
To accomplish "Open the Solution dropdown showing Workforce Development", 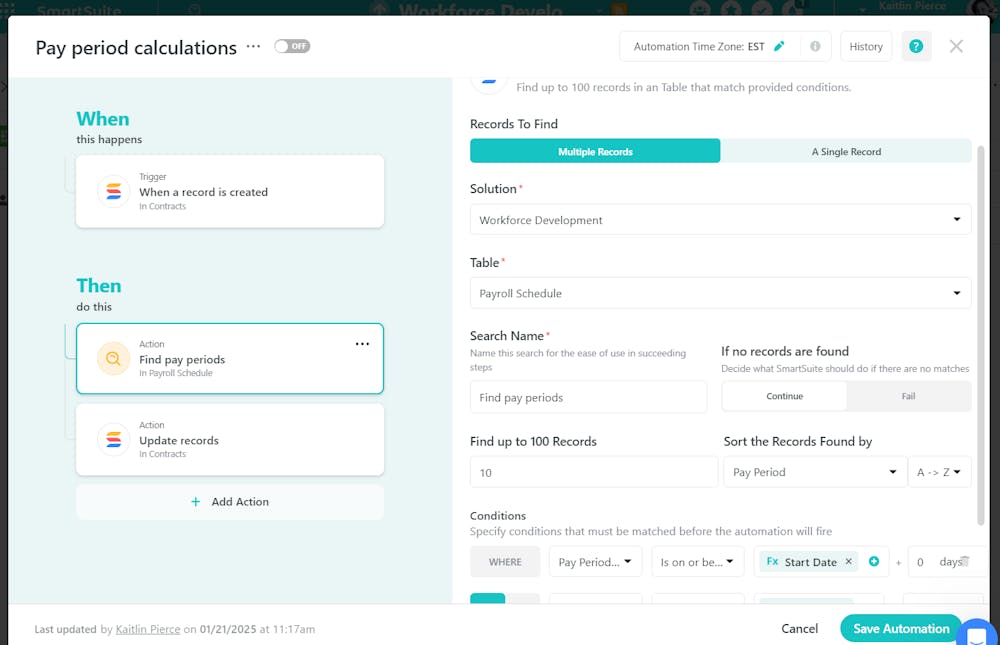I will coord(720,219).
